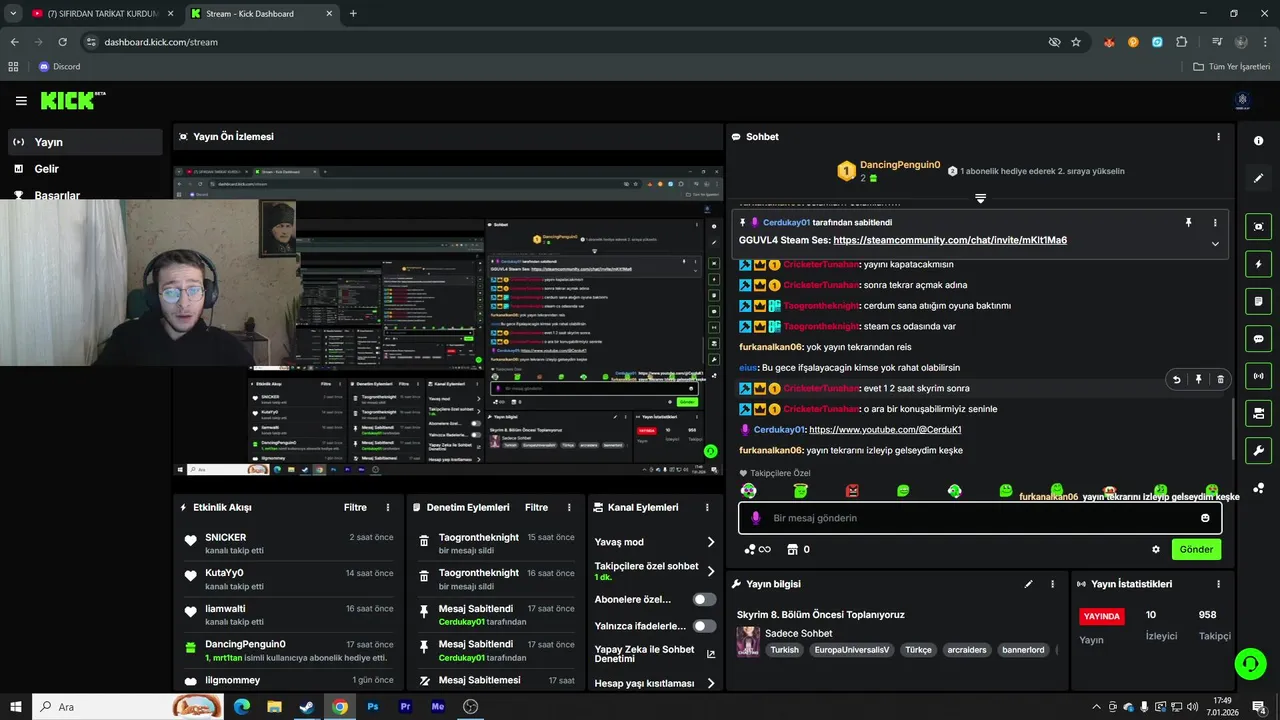1280x720 pixels.
Task: Click into the Bir mesaj gönderin field
Action: pyautogui.click(x=980, y=518)
